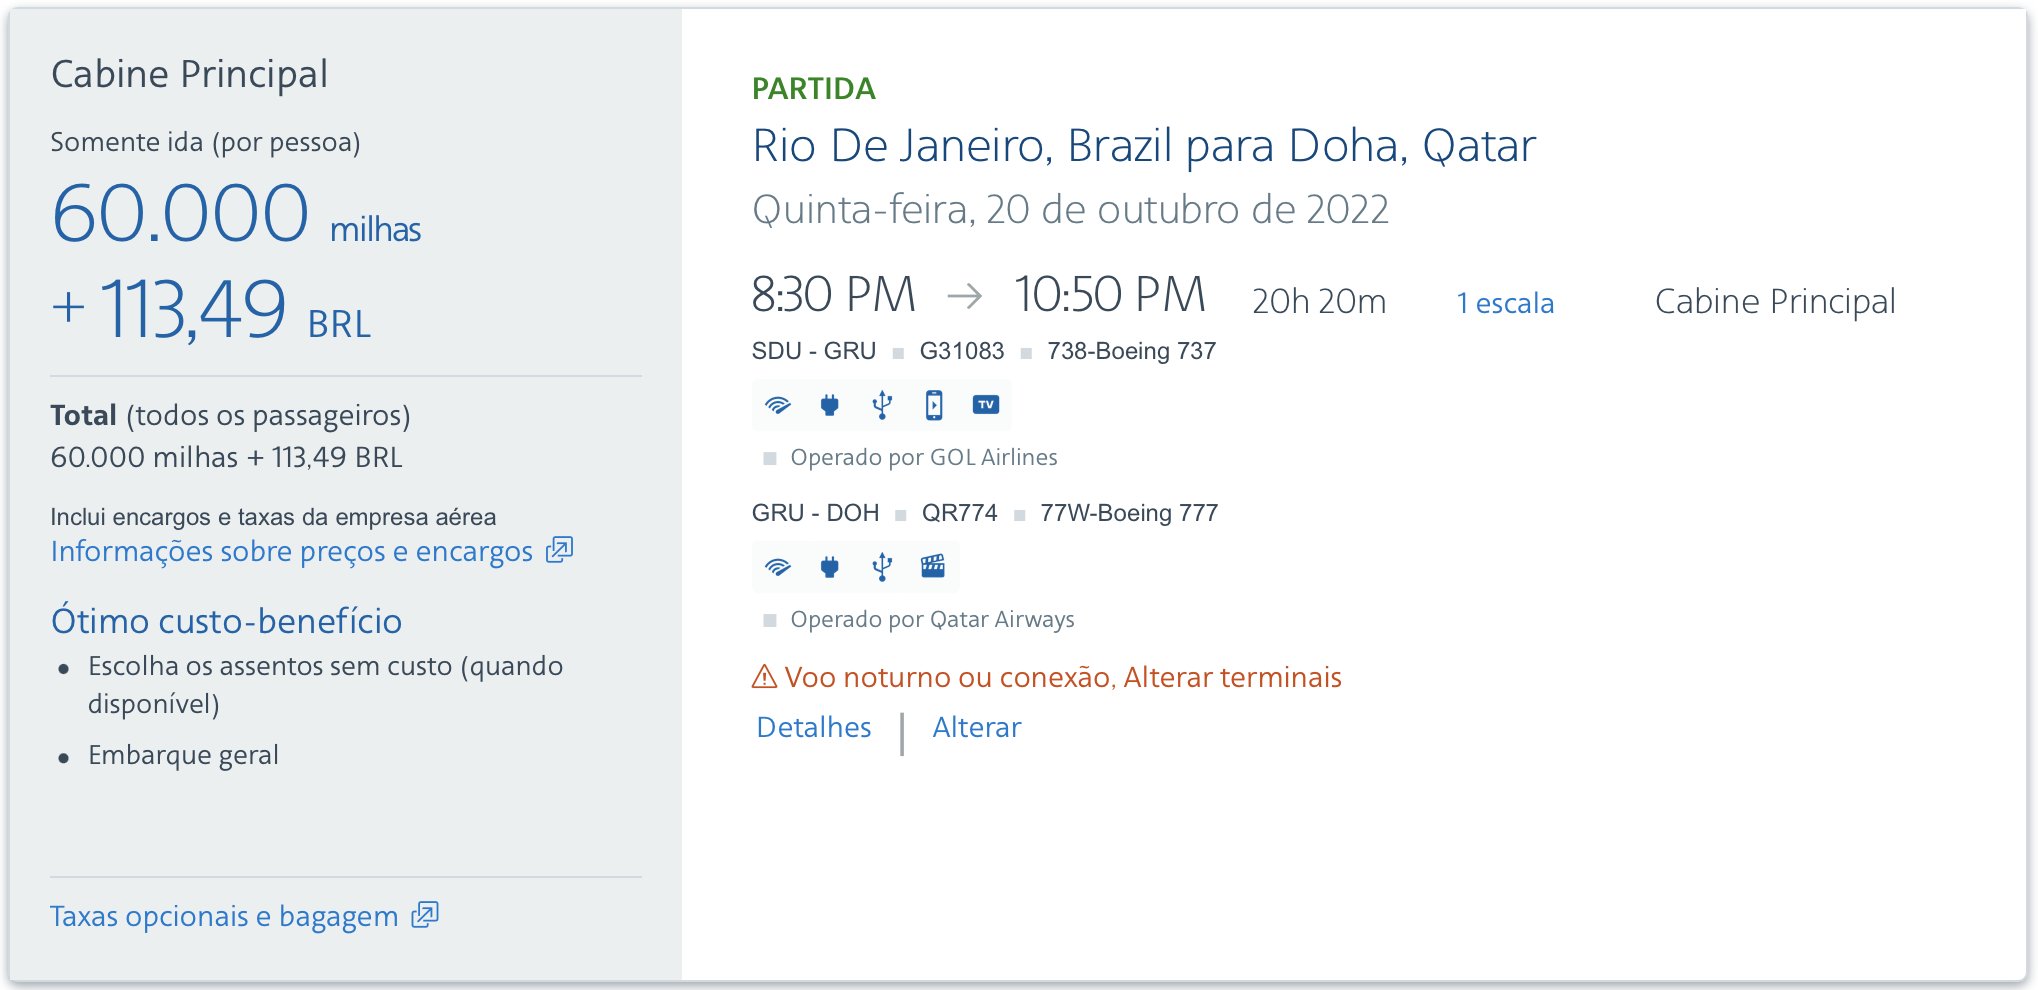Screen dimensions: 2038x990
Task: Click the movies clapperboard icon
Action: (933, 567)
